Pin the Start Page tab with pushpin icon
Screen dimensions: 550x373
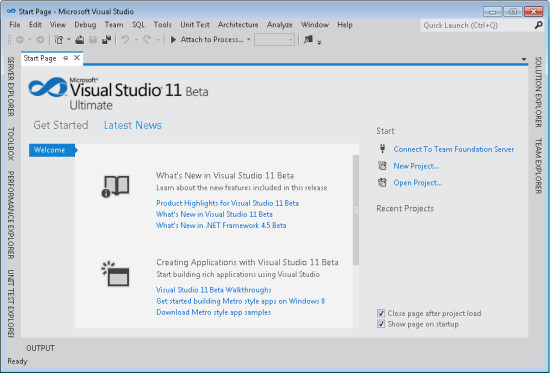pyautogui.click(x=66, y=58)
